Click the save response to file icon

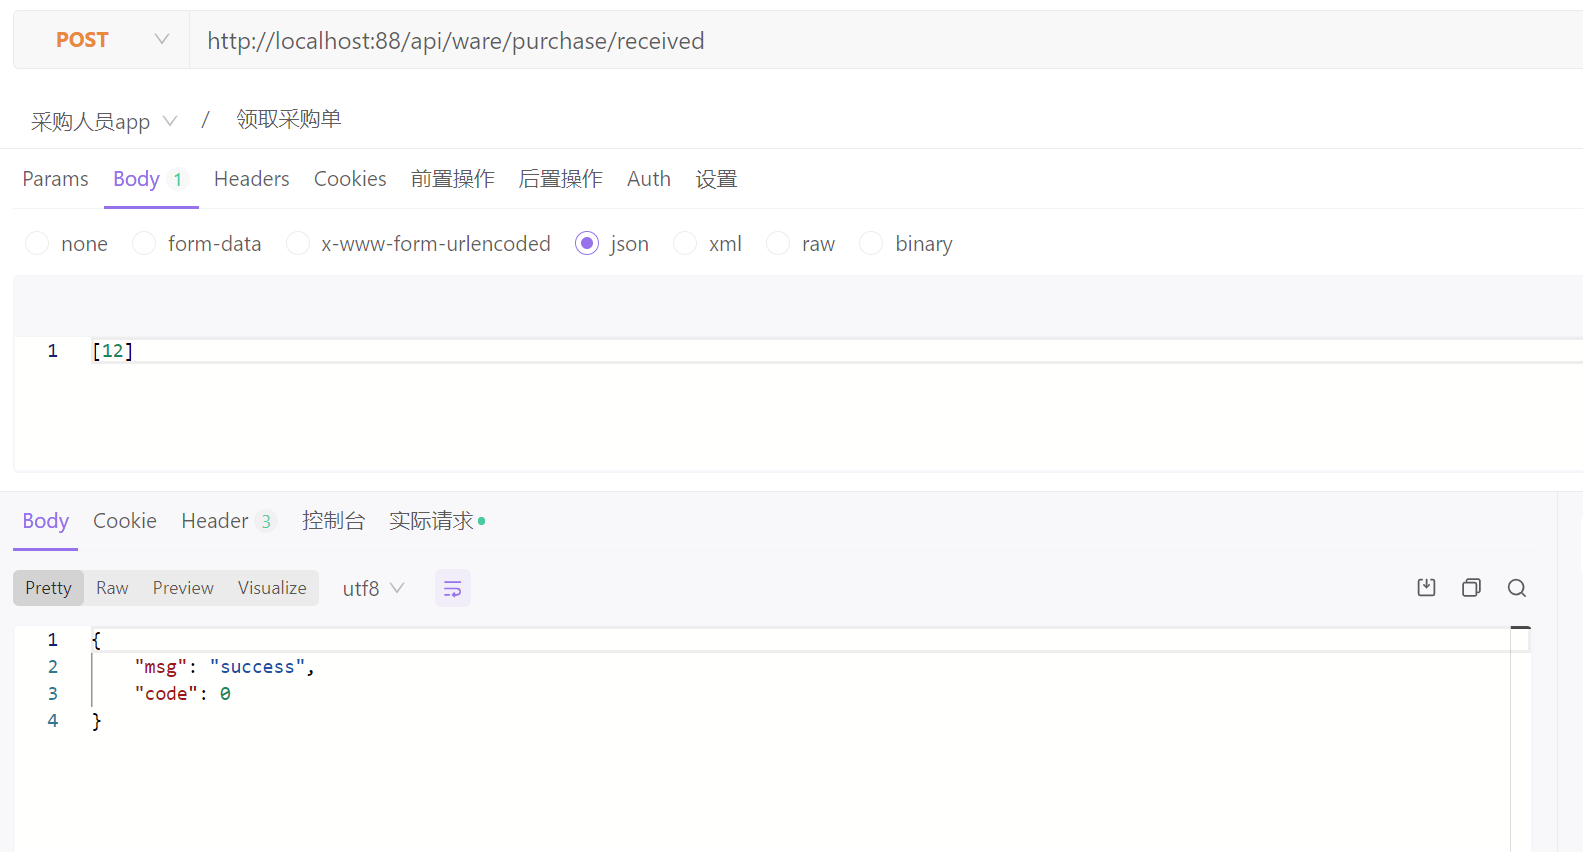click(x=1426, y=588)
